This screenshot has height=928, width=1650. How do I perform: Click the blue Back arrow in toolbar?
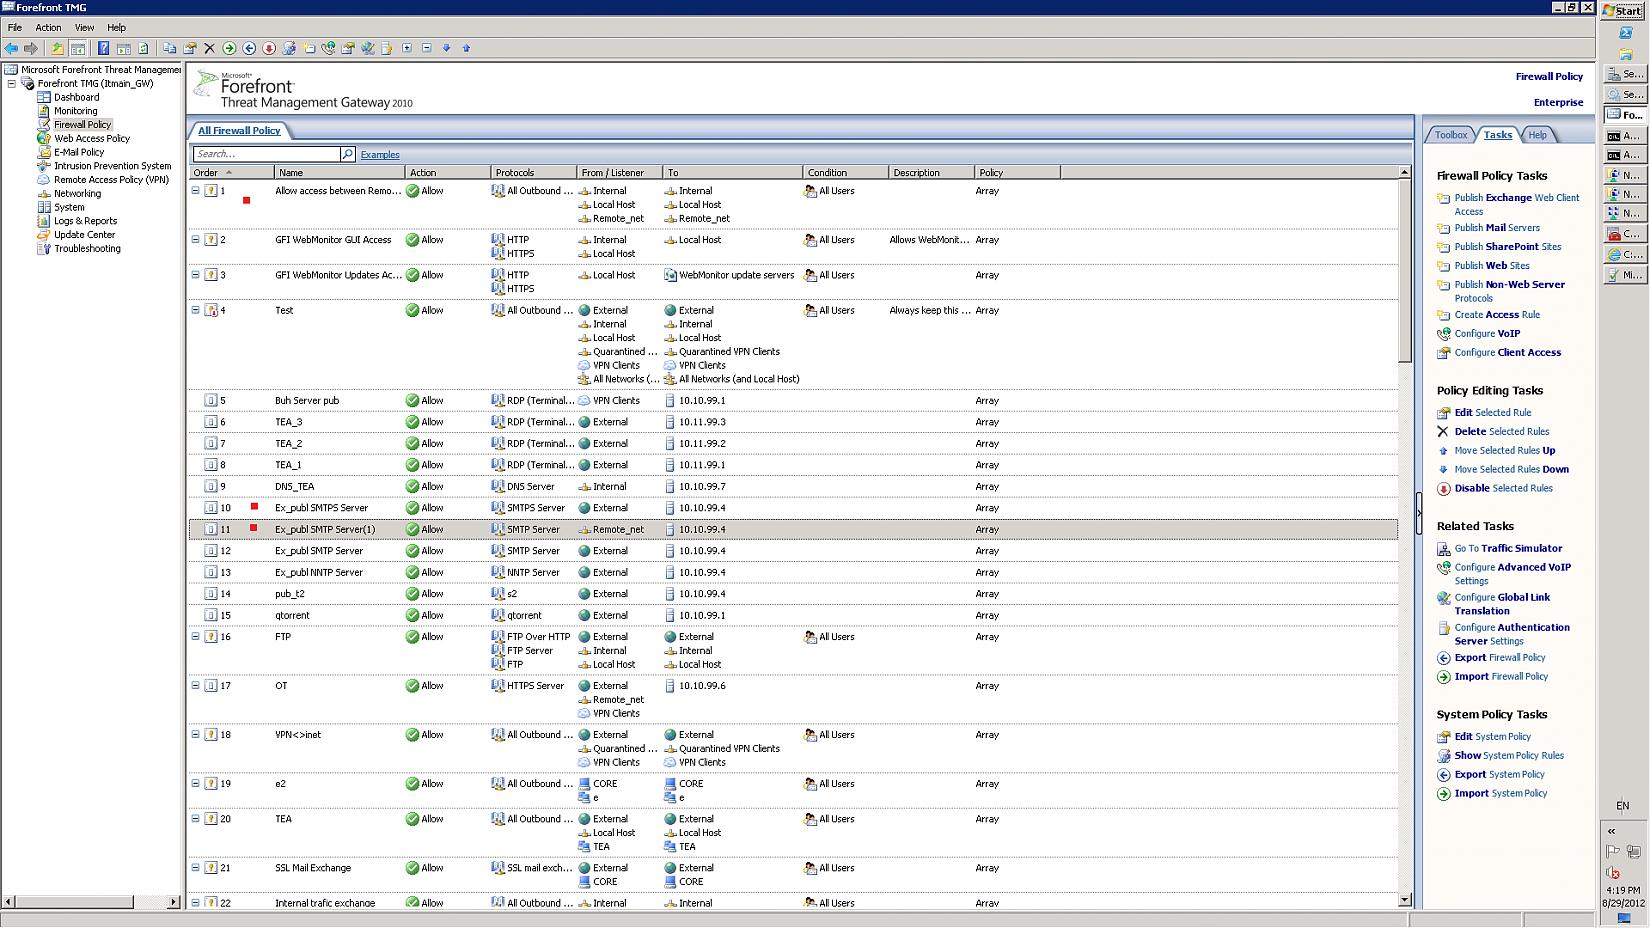[x=11, y=48]
